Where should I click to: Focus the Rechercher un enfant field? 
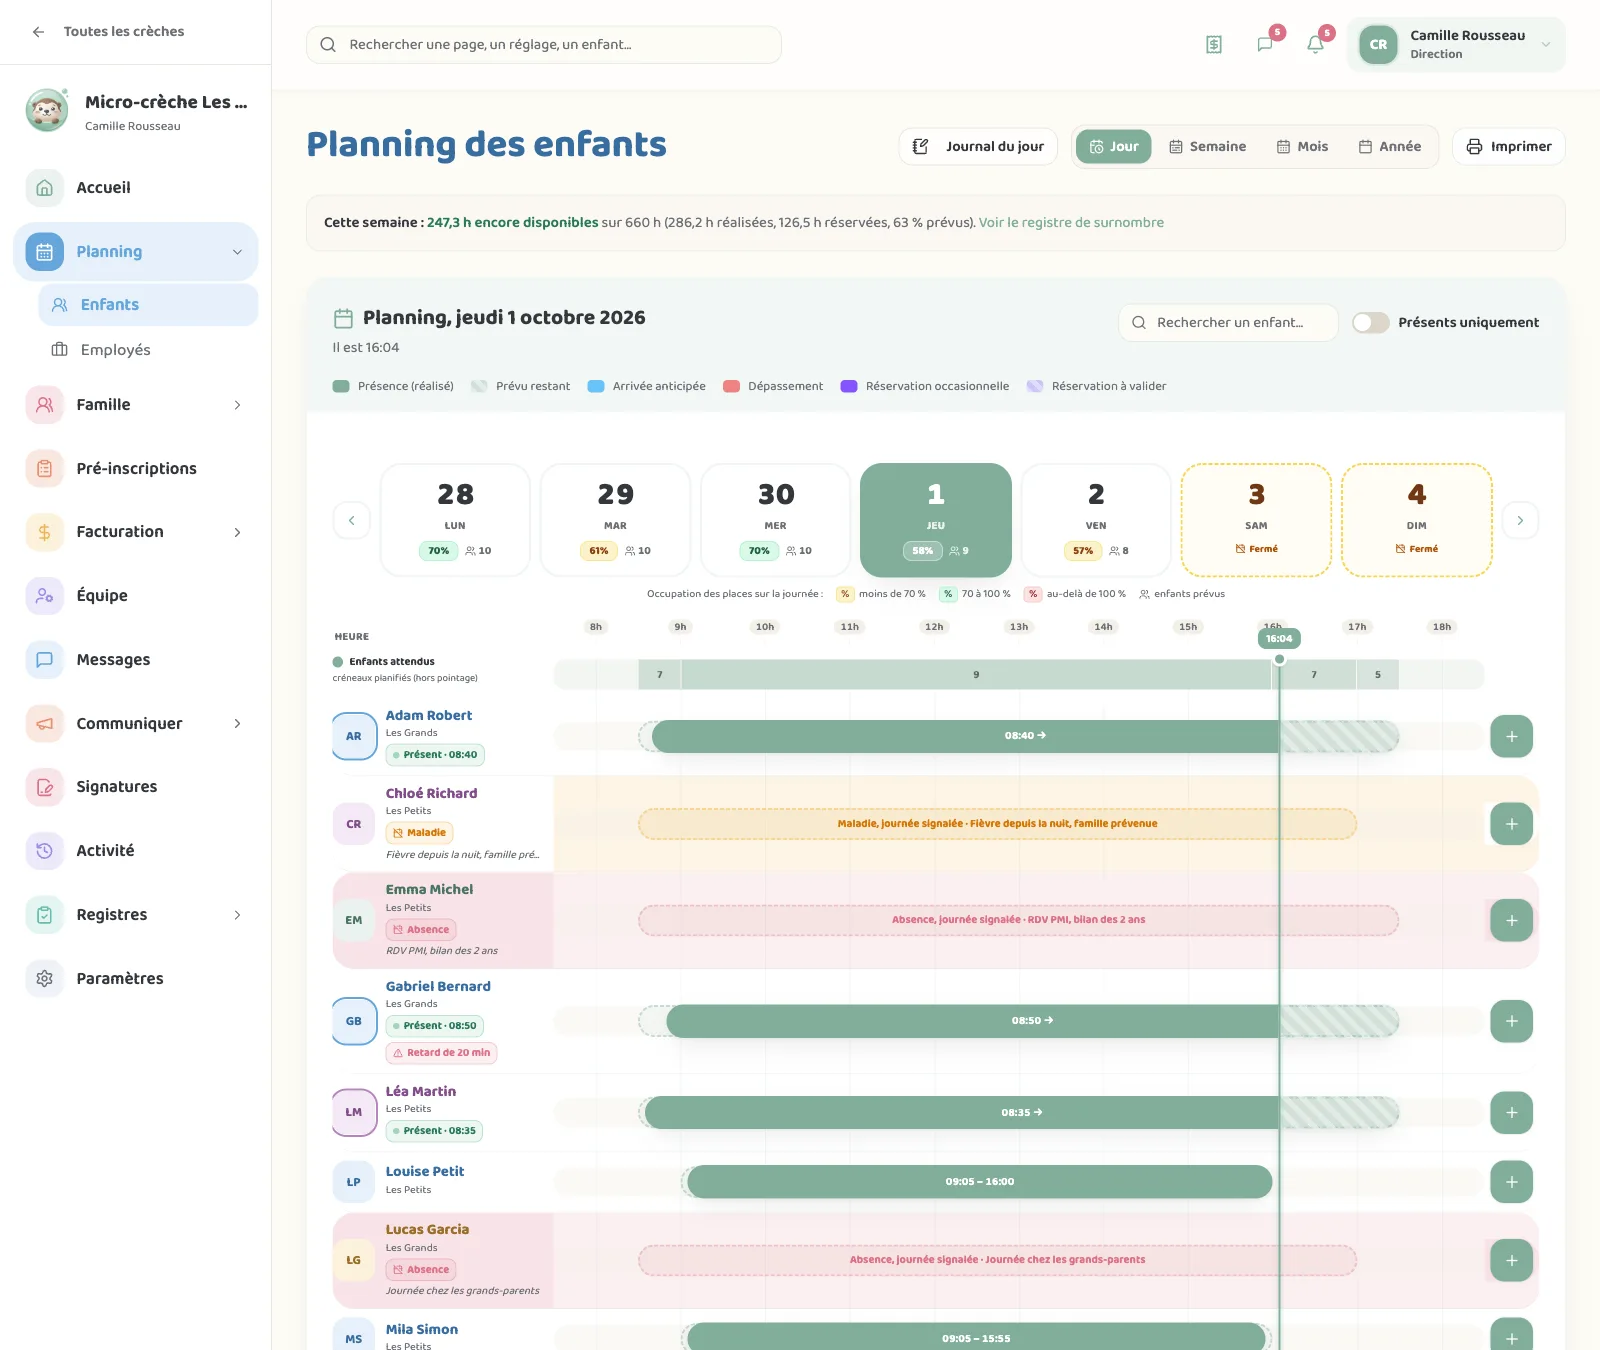click(x=1228, y=322)
